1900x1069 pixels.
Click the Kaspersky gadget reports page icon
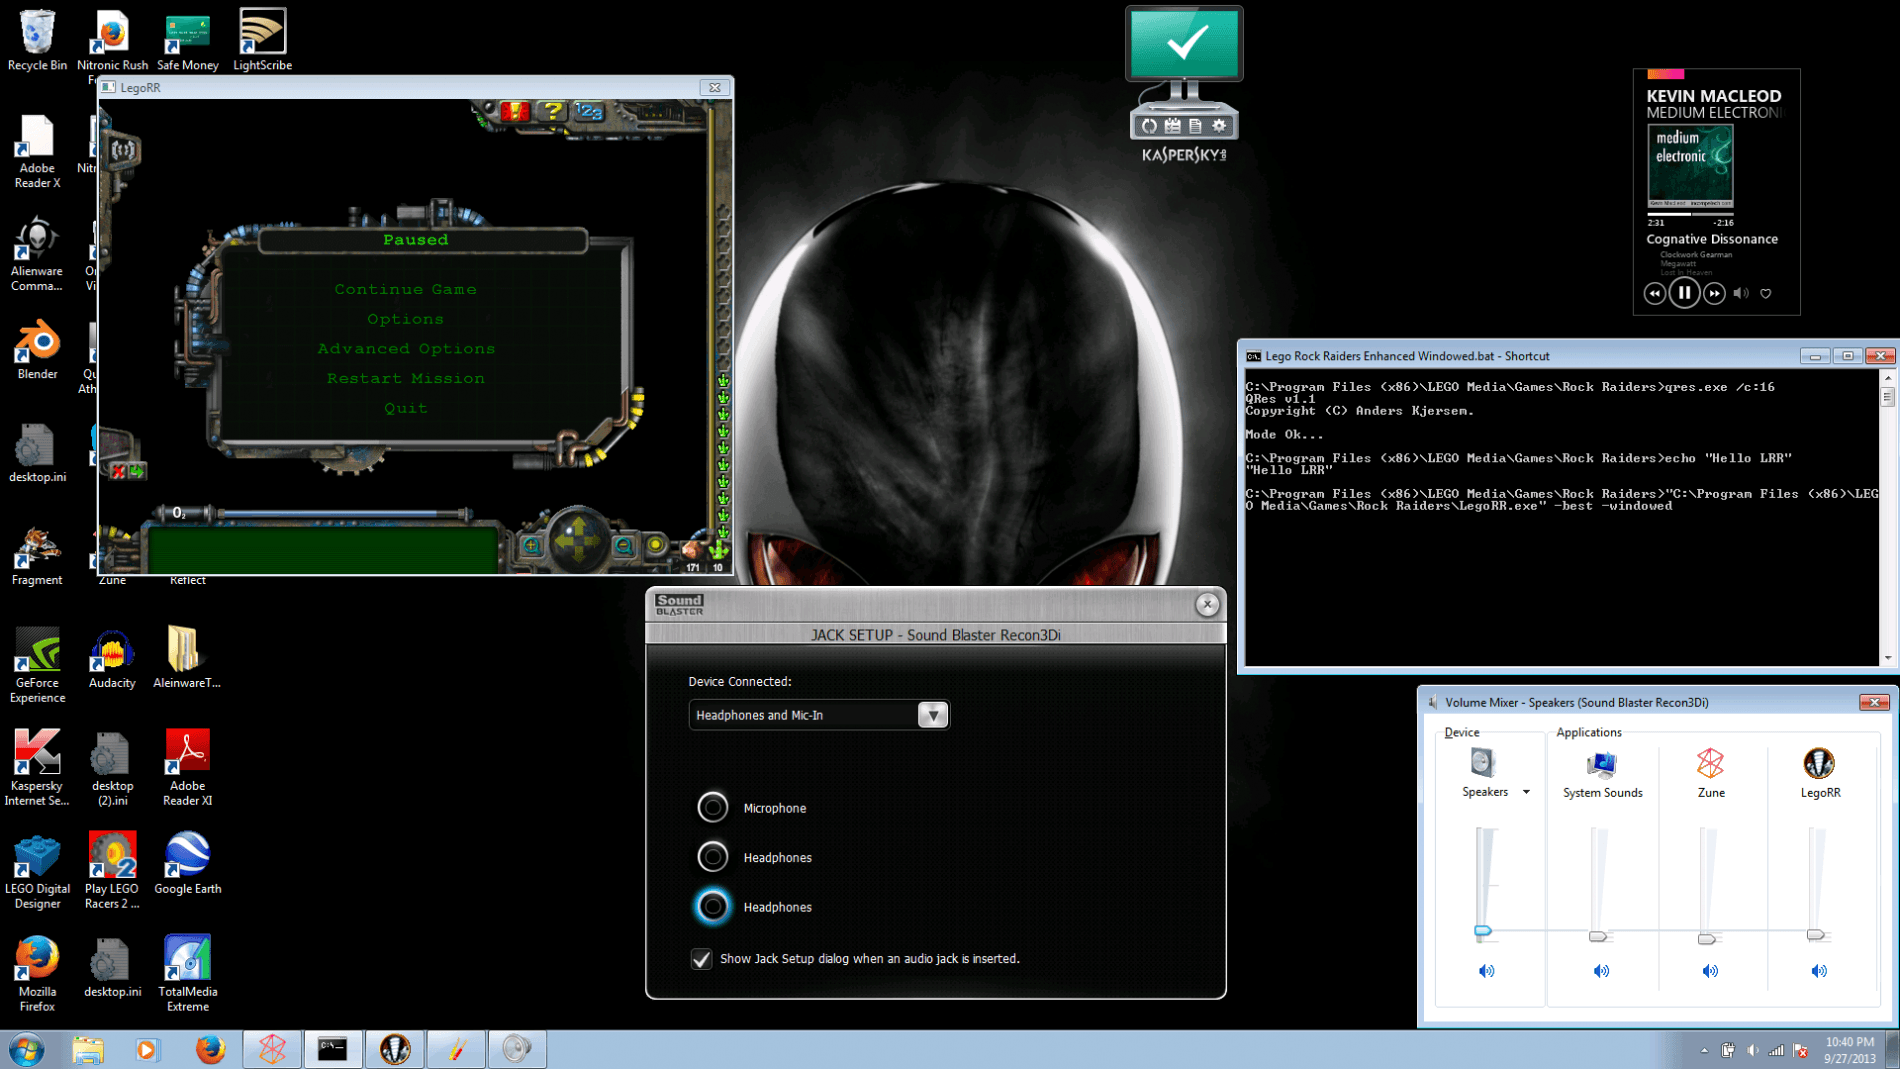[x=1195, y=126]
